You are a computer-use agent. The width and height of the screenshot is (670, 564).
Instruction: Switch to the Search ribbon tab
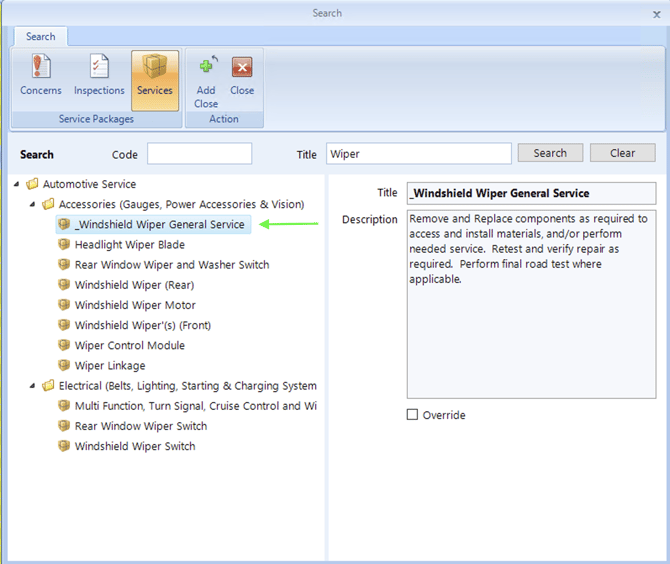[41, 37]
